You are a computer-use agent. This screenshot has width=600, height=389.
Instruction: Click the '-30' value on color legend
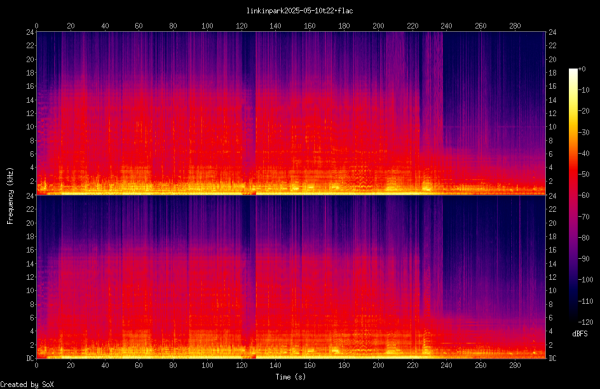[584, 132]
